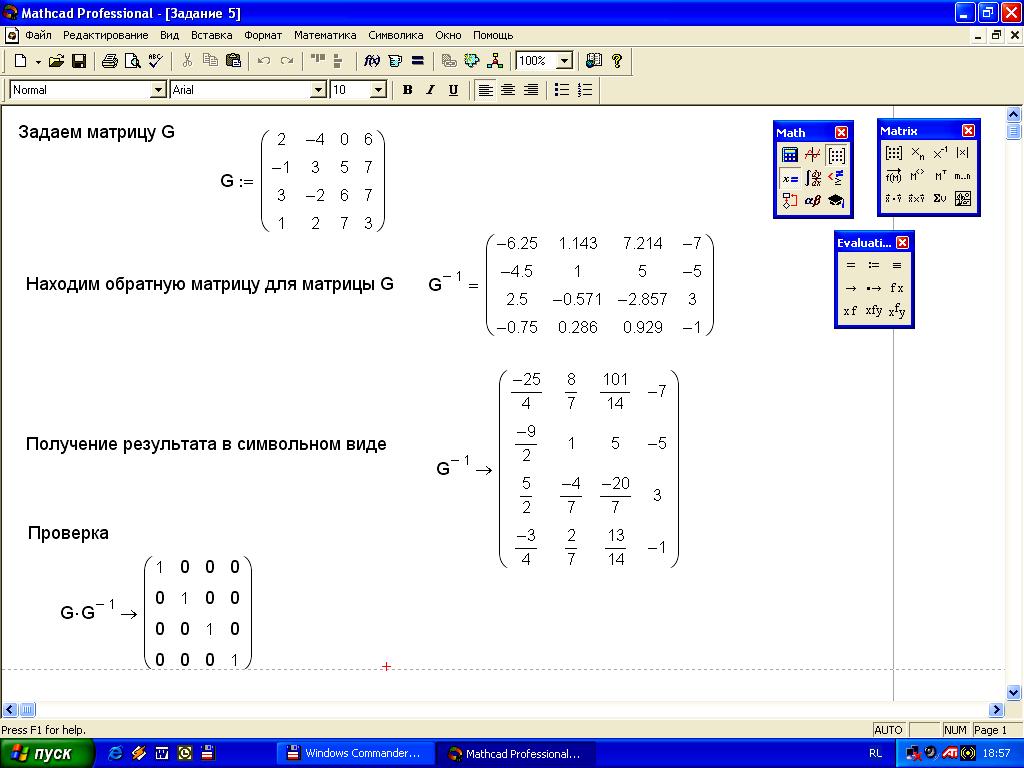Insert the cross product operator

click(917, 199)
